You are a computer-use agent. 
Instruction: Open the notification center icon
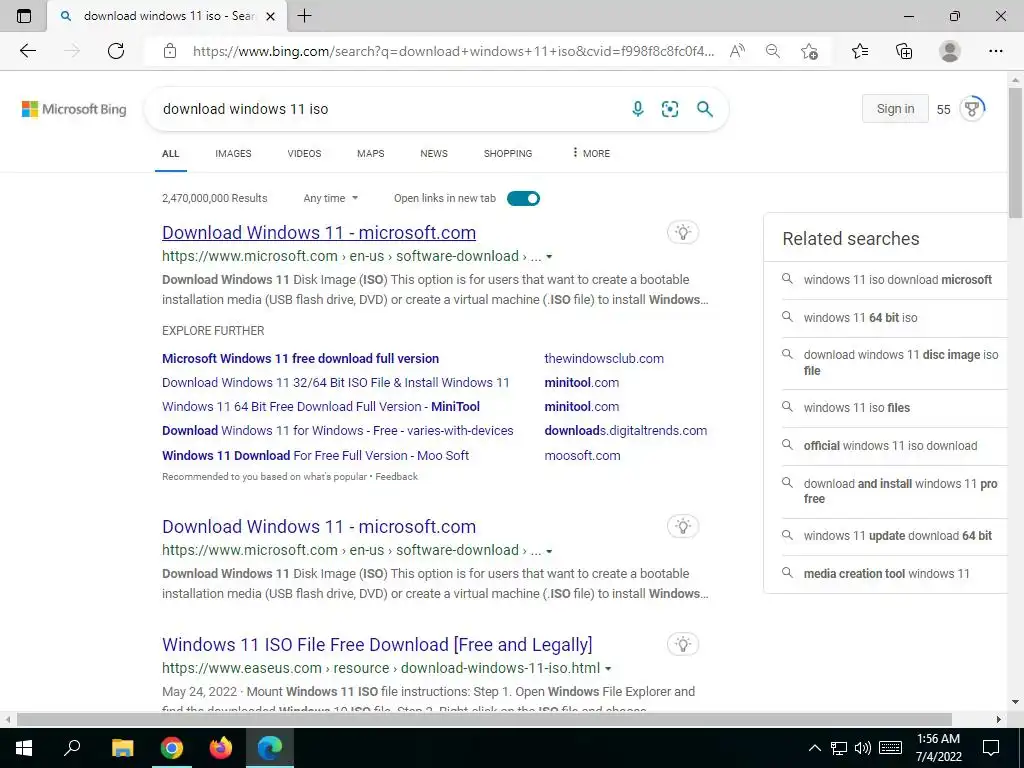click(x=991, y=747)
